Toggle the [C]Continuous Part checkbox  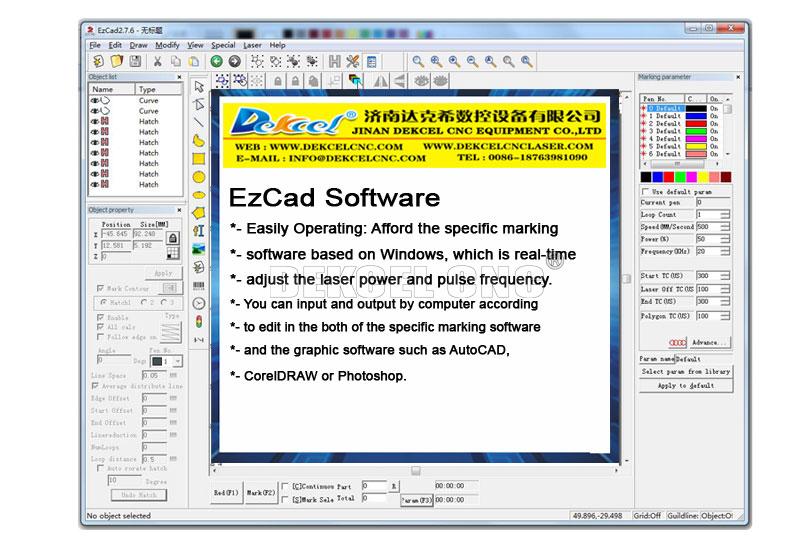click(x=285, y=486)
